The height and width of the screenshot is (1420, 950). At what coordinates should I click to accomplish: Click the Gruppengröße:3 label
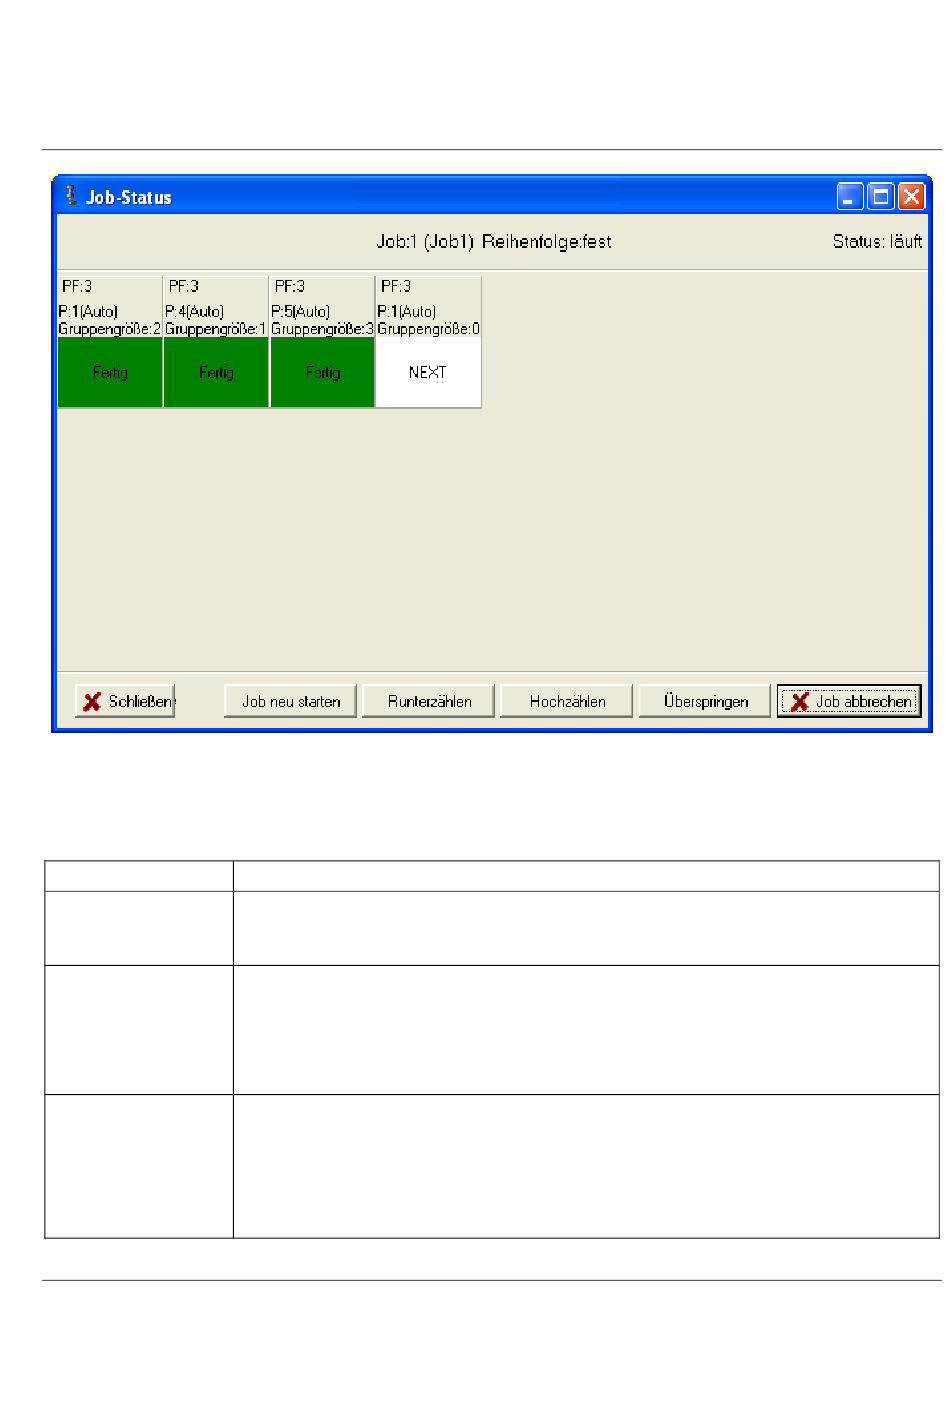pos(322,329)
